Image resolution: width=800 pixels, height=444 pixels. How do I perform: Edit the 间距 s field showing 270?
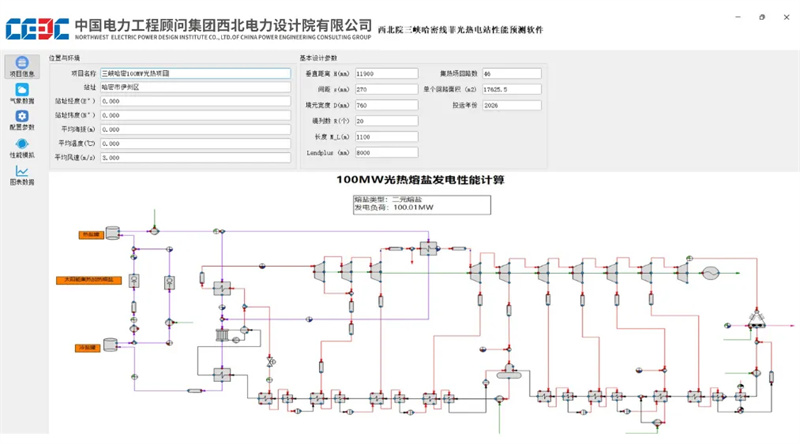(387, 89)
